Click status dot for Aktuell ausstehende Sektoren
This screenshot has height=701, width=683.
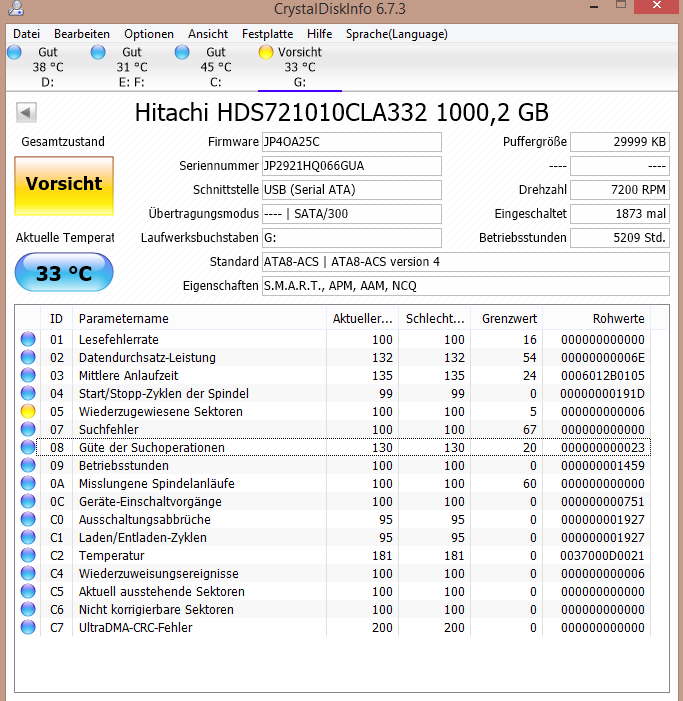[28, 591]
